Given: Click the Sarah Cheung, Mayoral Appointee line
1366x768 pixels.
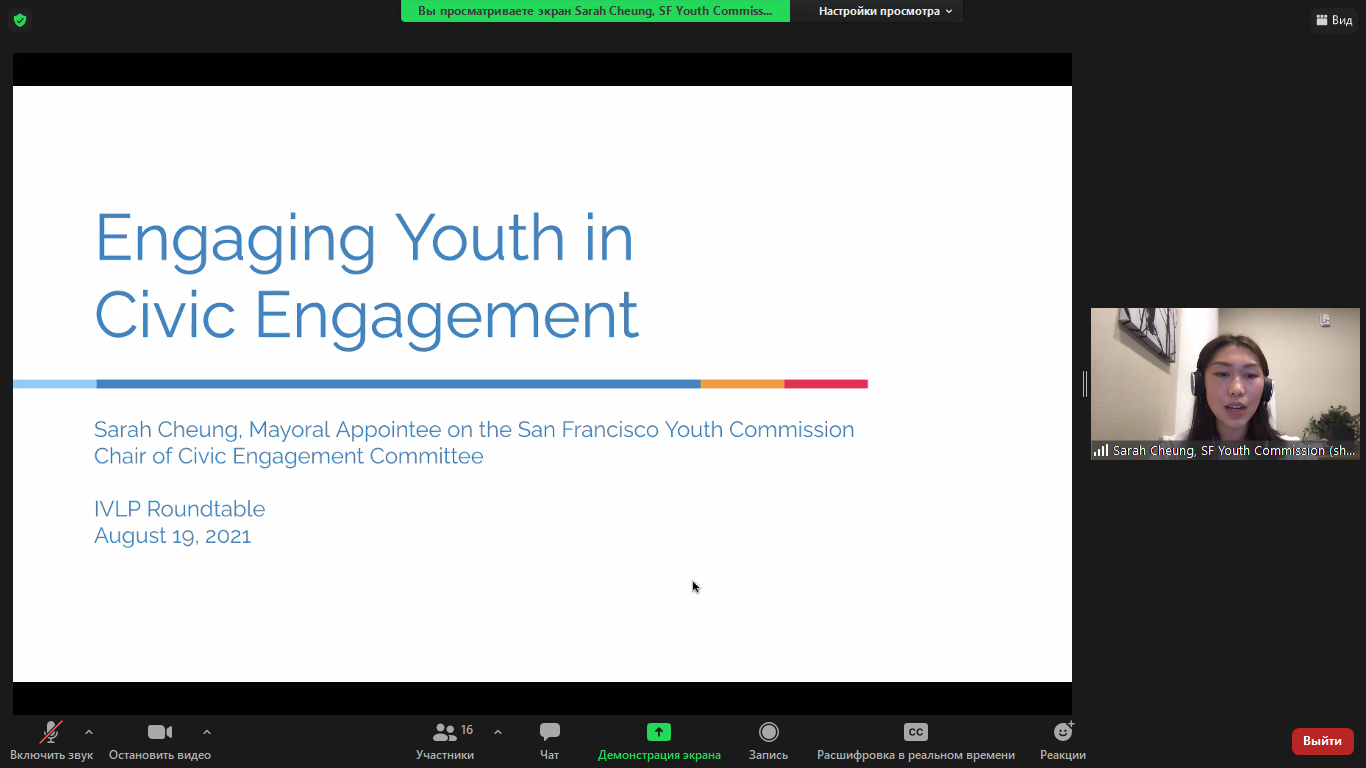Looking at the screenshot, I should (x=474, y=430).
